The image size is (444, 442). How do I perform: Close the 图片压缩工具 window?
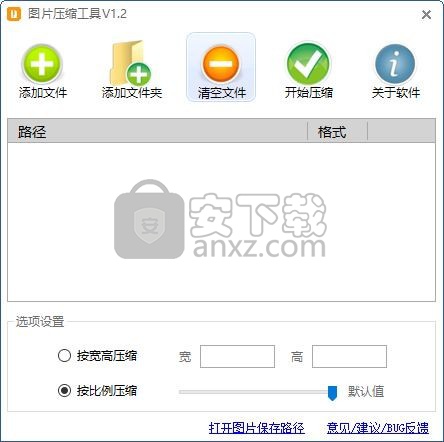coord(426,15)
